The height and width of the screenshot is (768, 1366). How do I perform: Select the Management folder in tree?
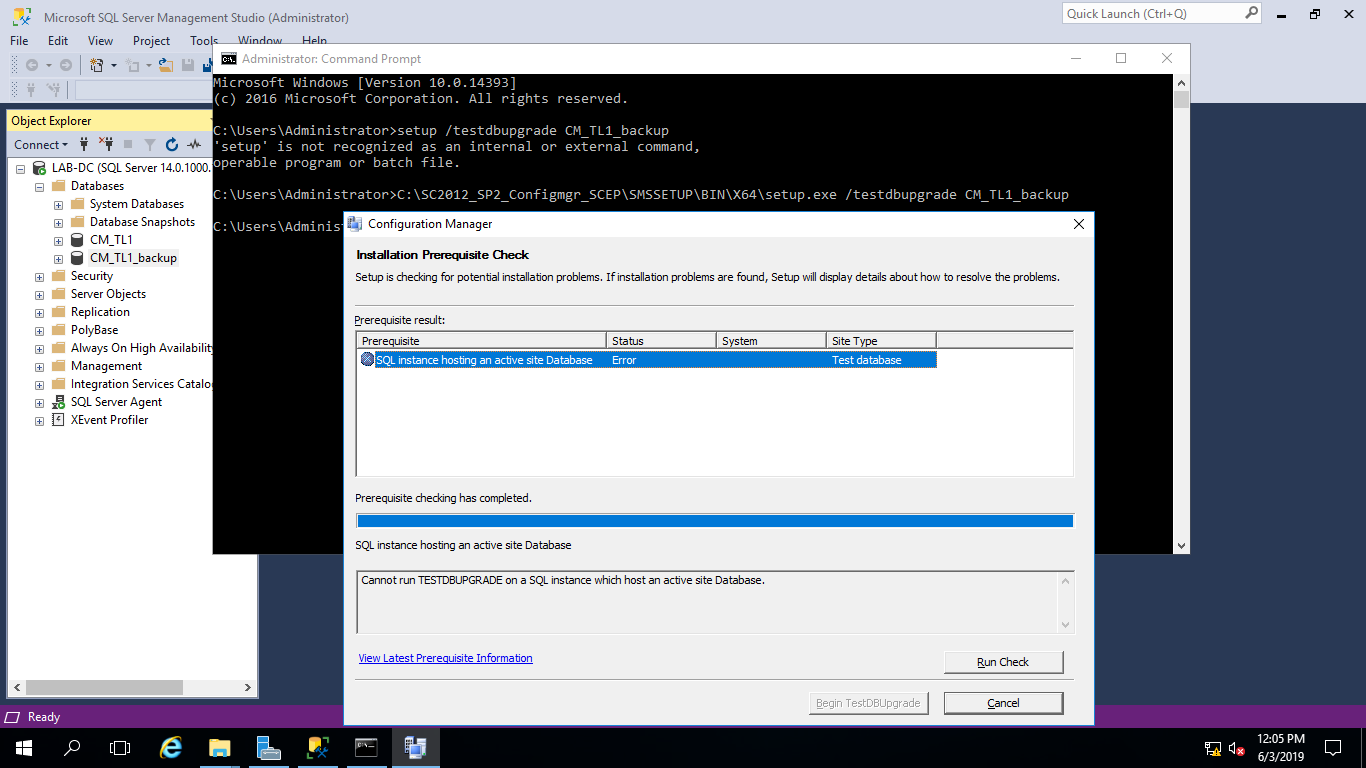tap(106, 366)
